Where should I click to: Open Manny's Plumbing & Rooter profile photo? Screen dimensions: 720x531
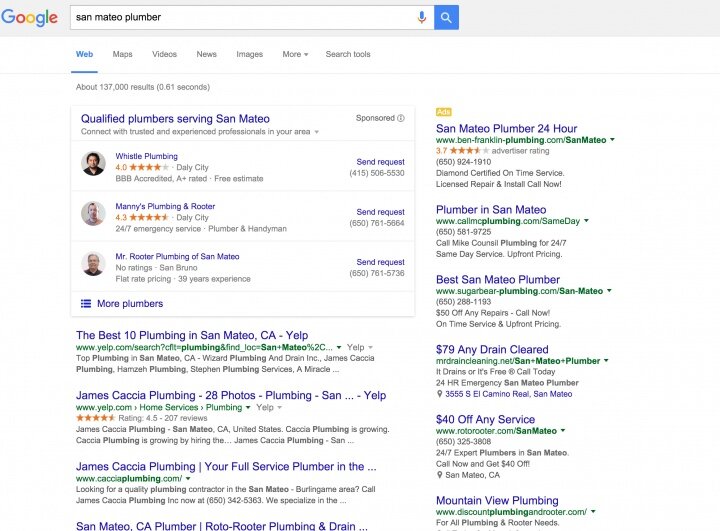coord(93,214)
